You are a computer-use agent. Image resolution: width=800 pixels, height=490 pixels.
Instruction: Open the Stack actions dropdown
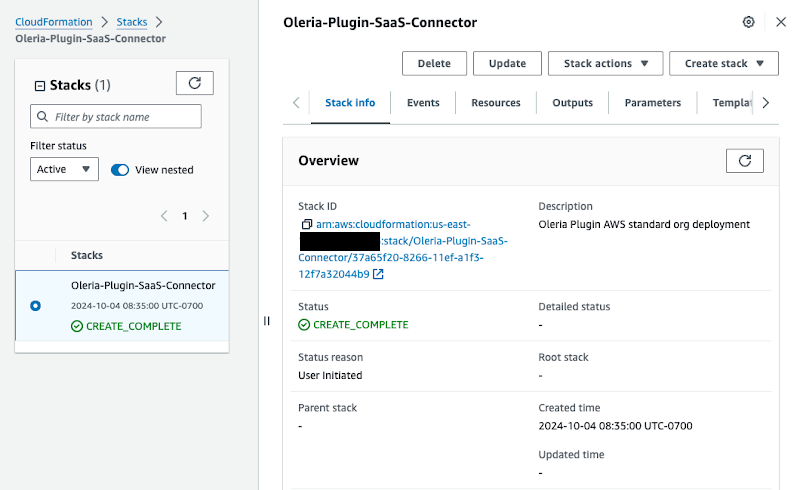[605, 63]
